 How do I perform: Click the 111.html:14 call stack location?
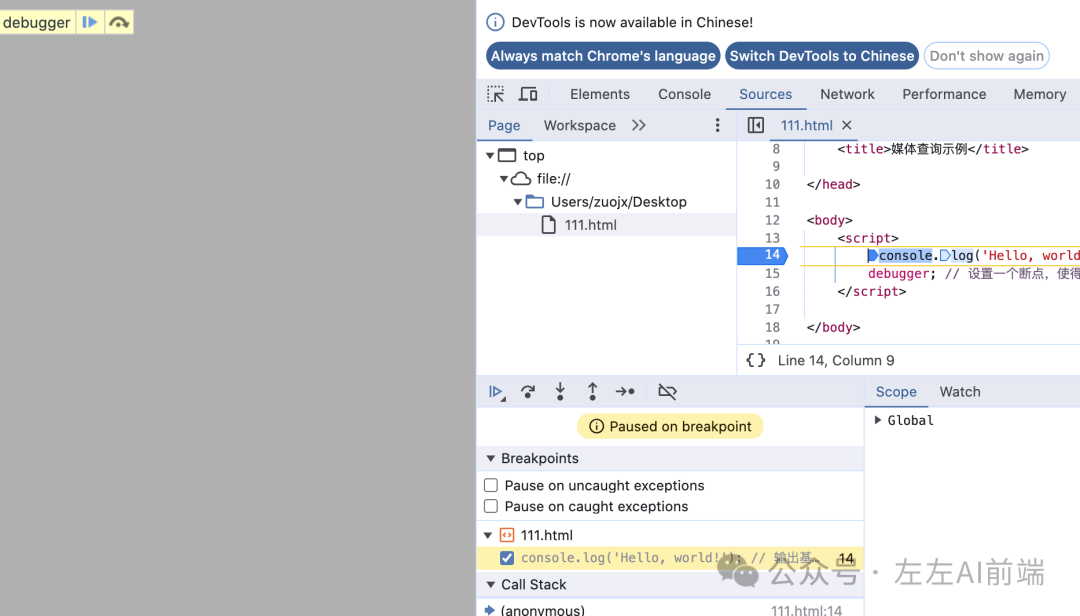[x=806, y=610]
